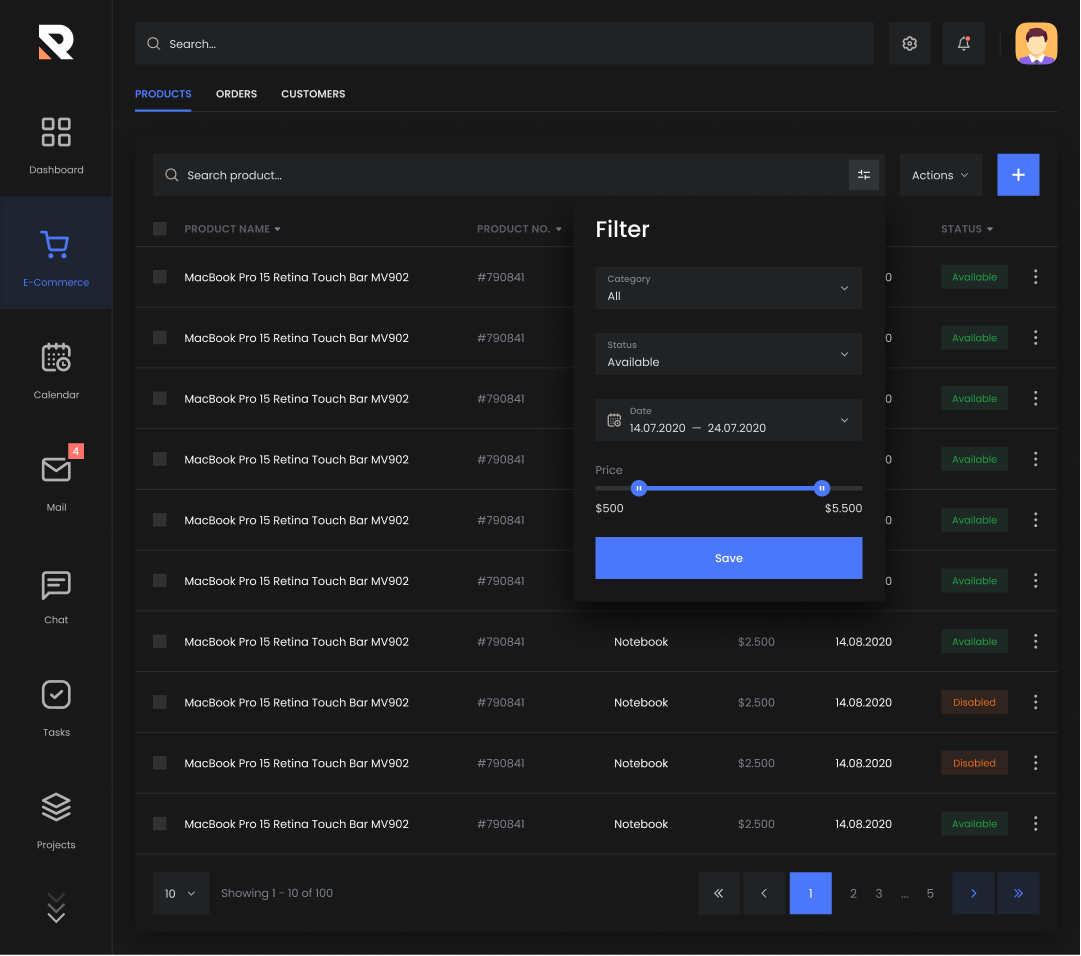Open the three-dot menu of the second product row

[1035, 338]
